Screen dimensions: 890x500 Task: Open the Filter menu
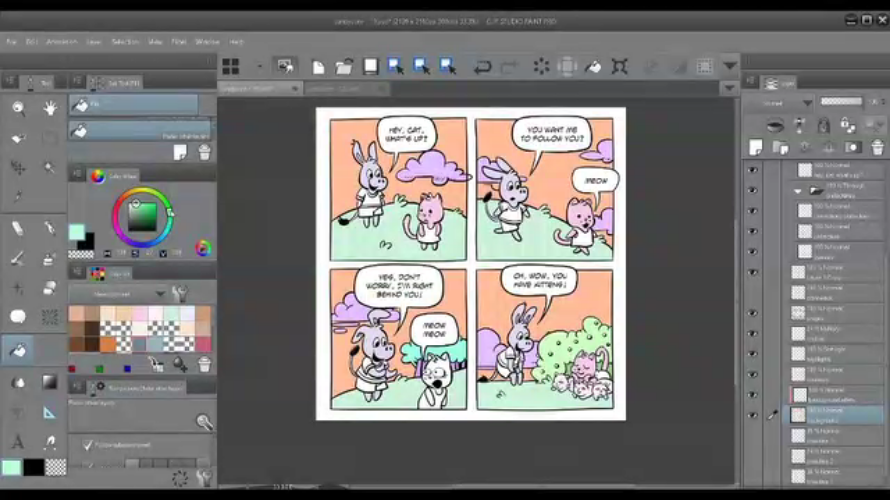(179, 41)
